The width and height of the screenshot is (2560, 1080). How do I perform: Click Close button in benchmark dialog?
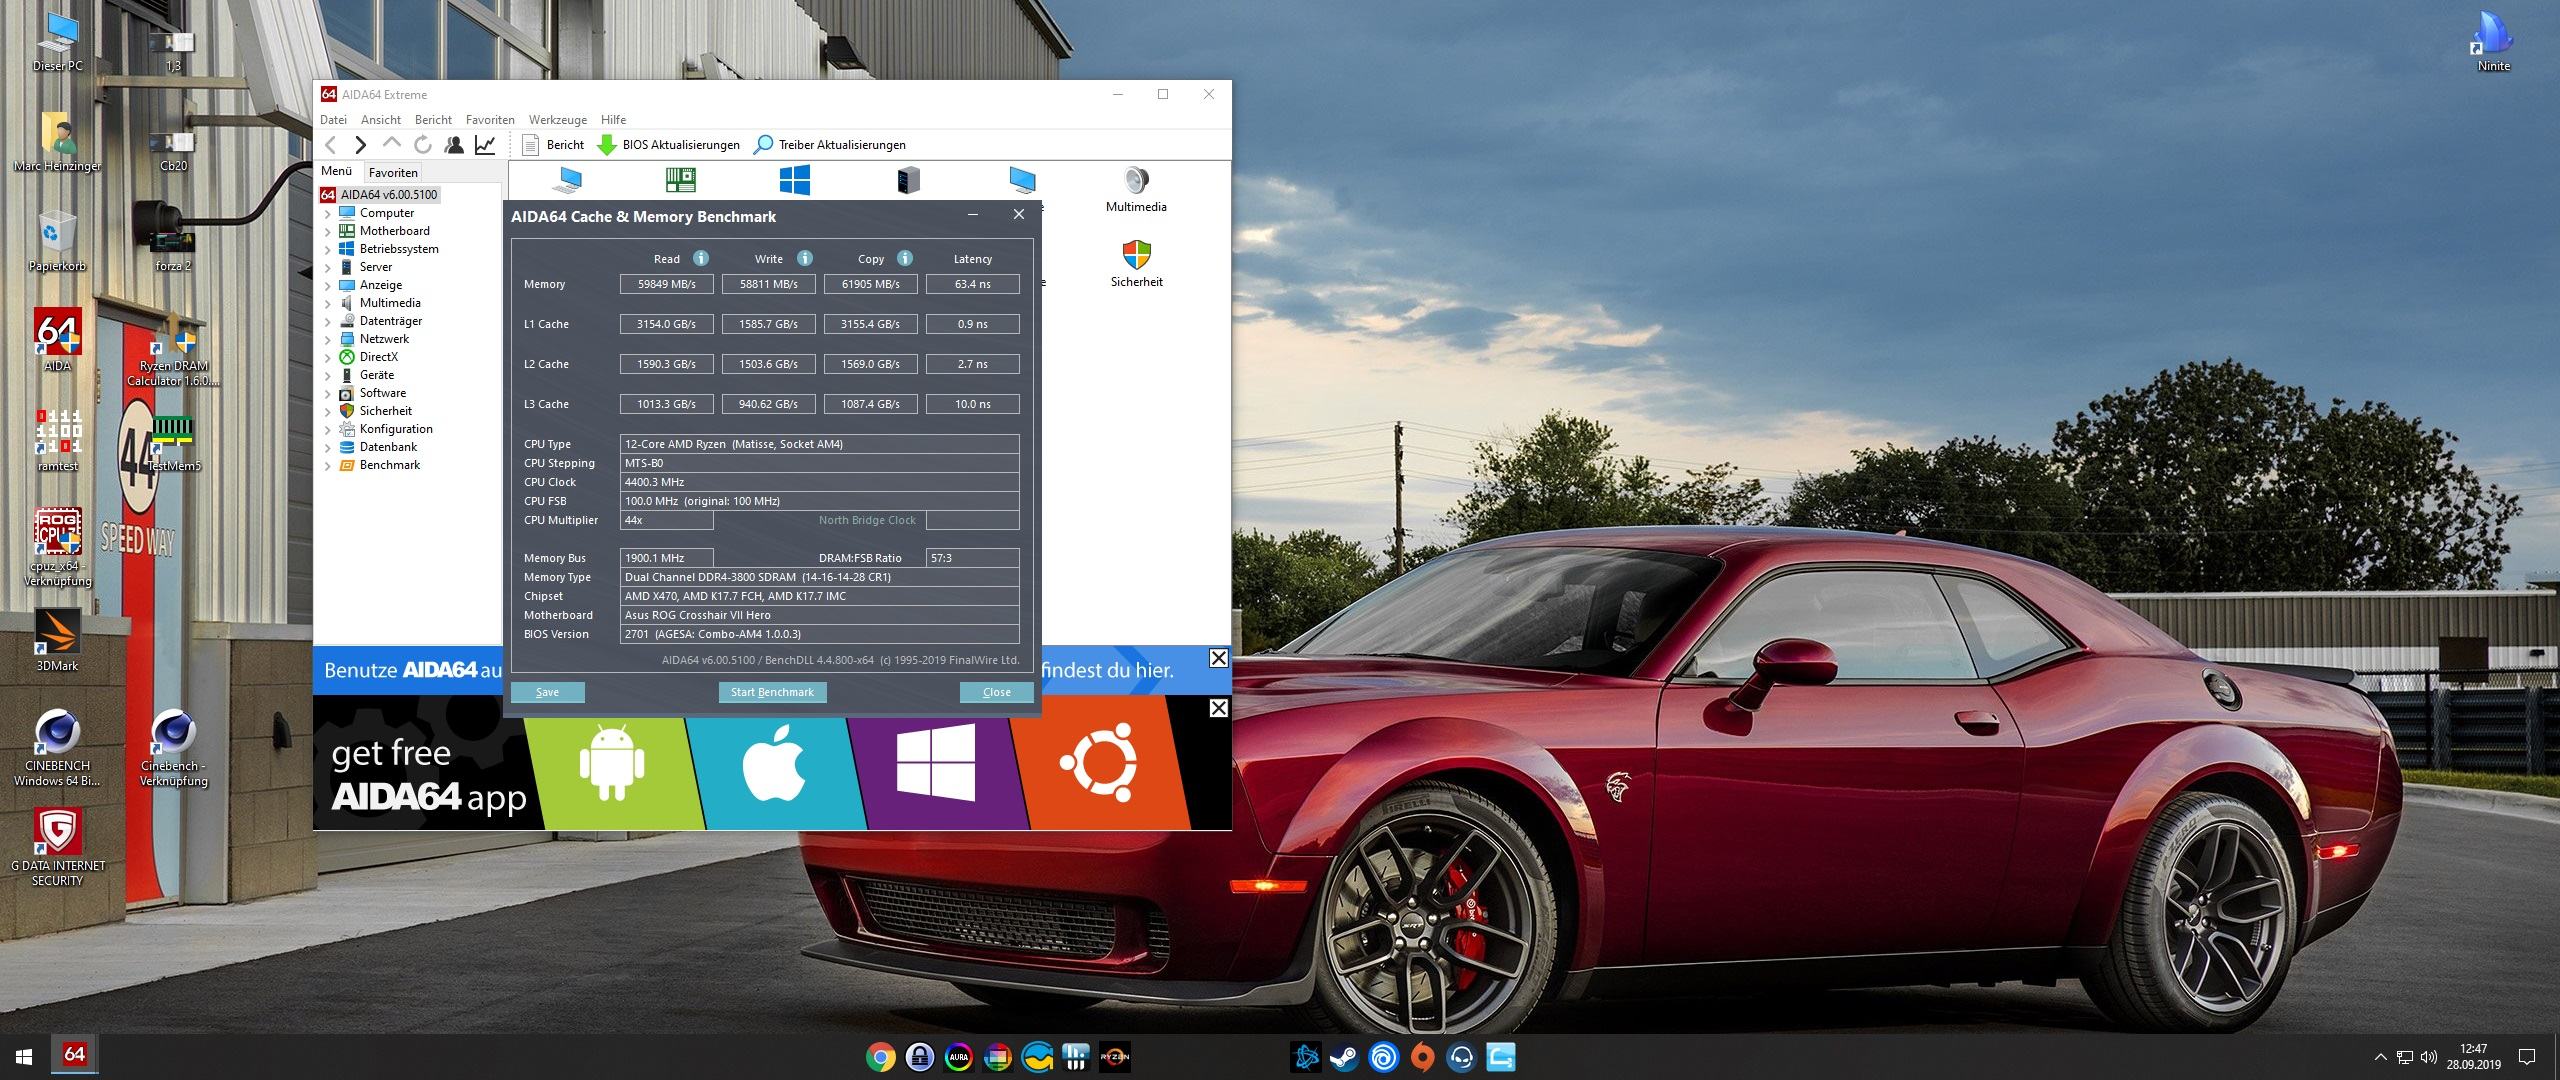point(996,692)
